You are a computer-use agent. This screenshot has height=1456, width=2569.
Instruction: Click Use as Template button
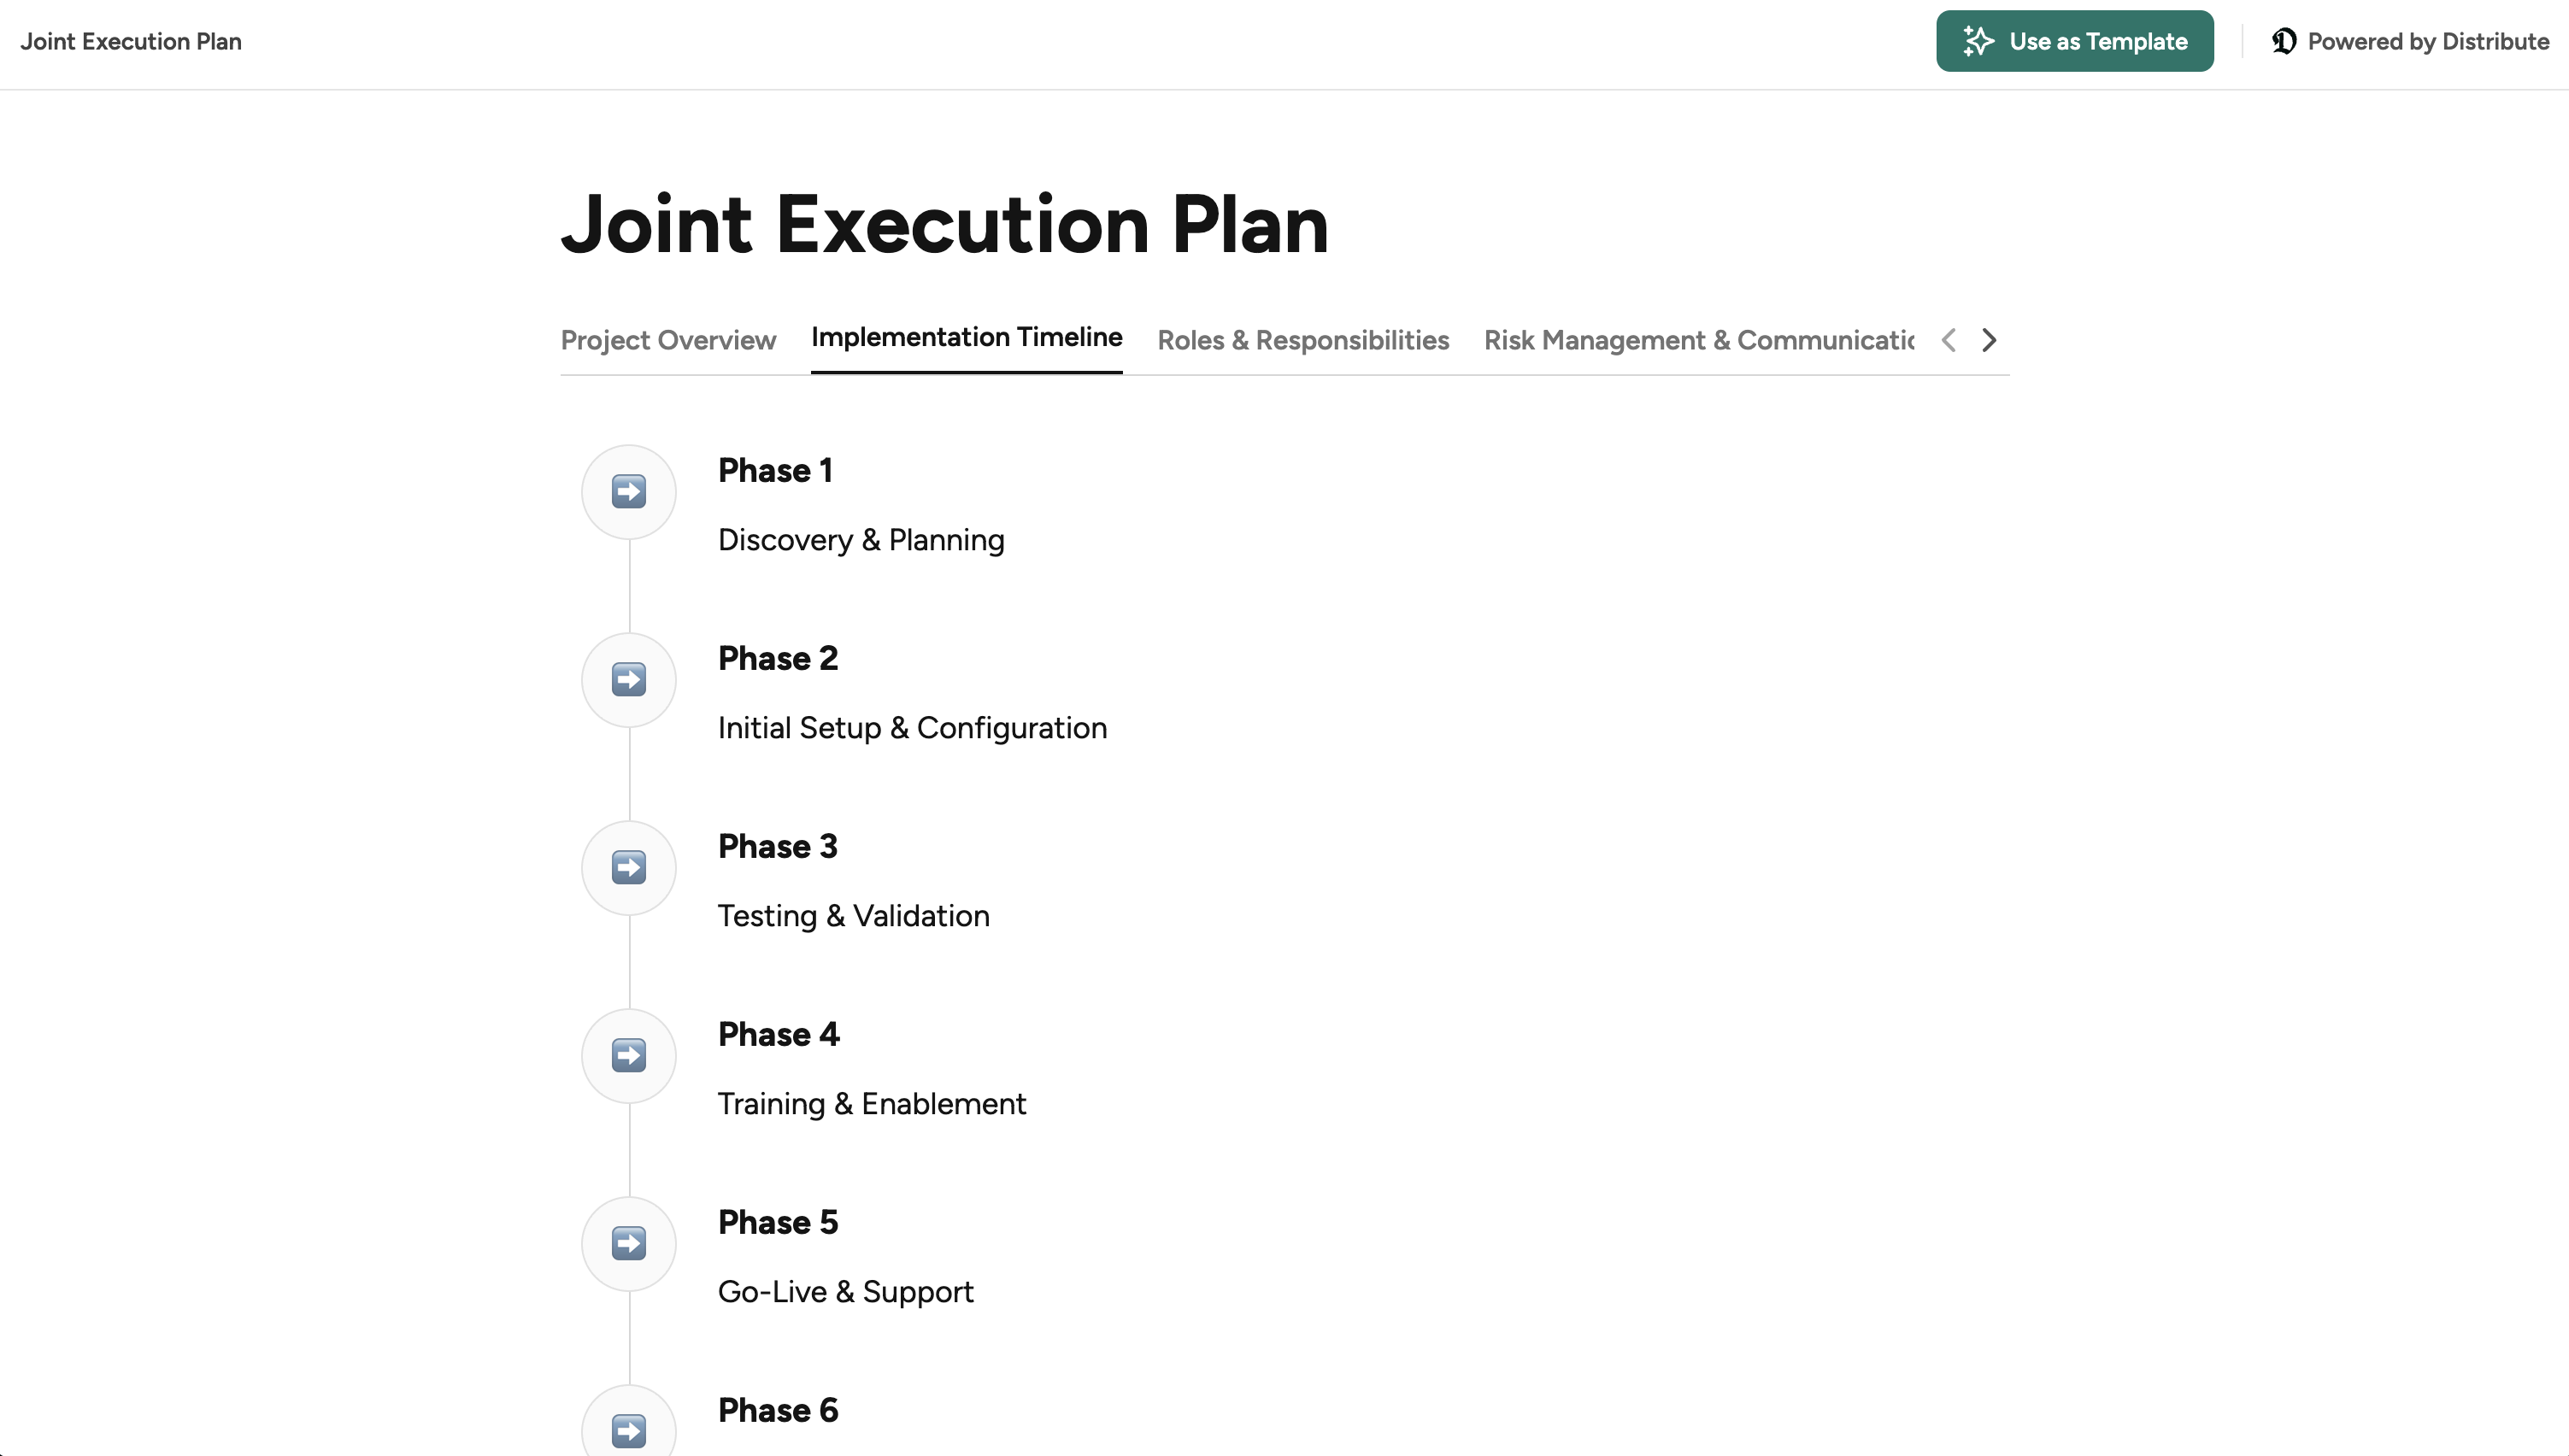point(2075,41)
